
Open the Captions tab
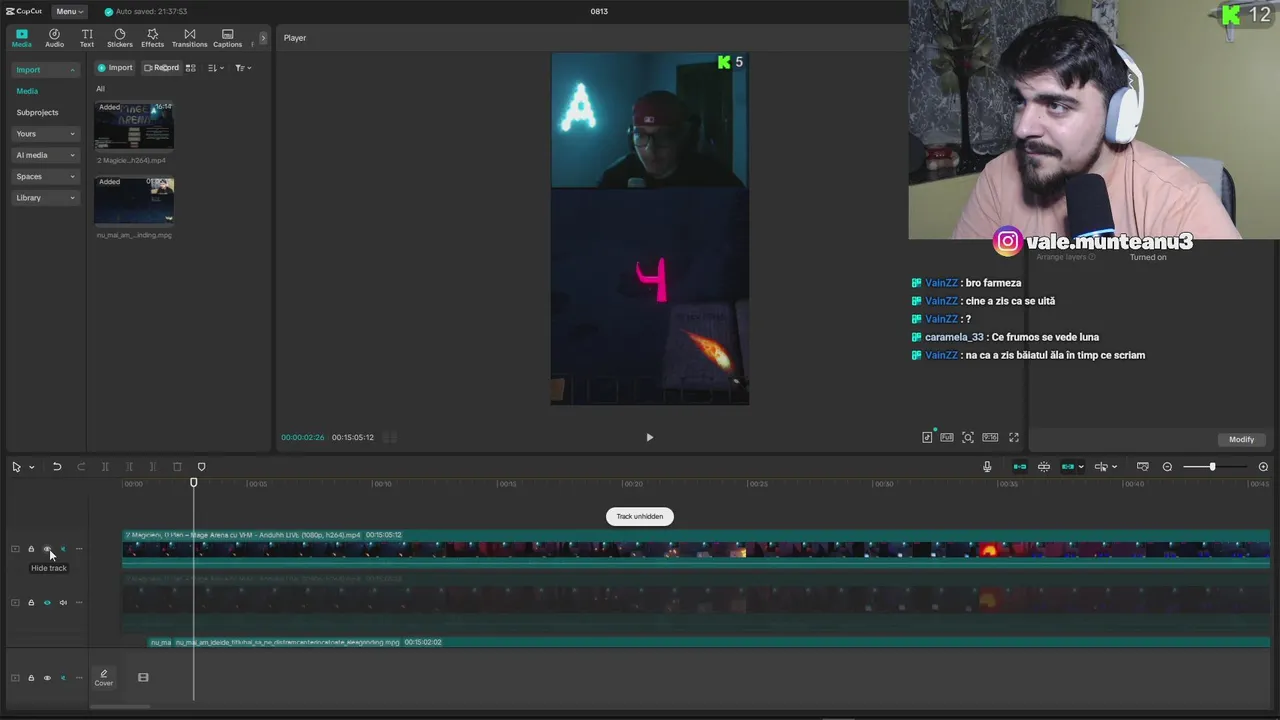coord(227,38)
